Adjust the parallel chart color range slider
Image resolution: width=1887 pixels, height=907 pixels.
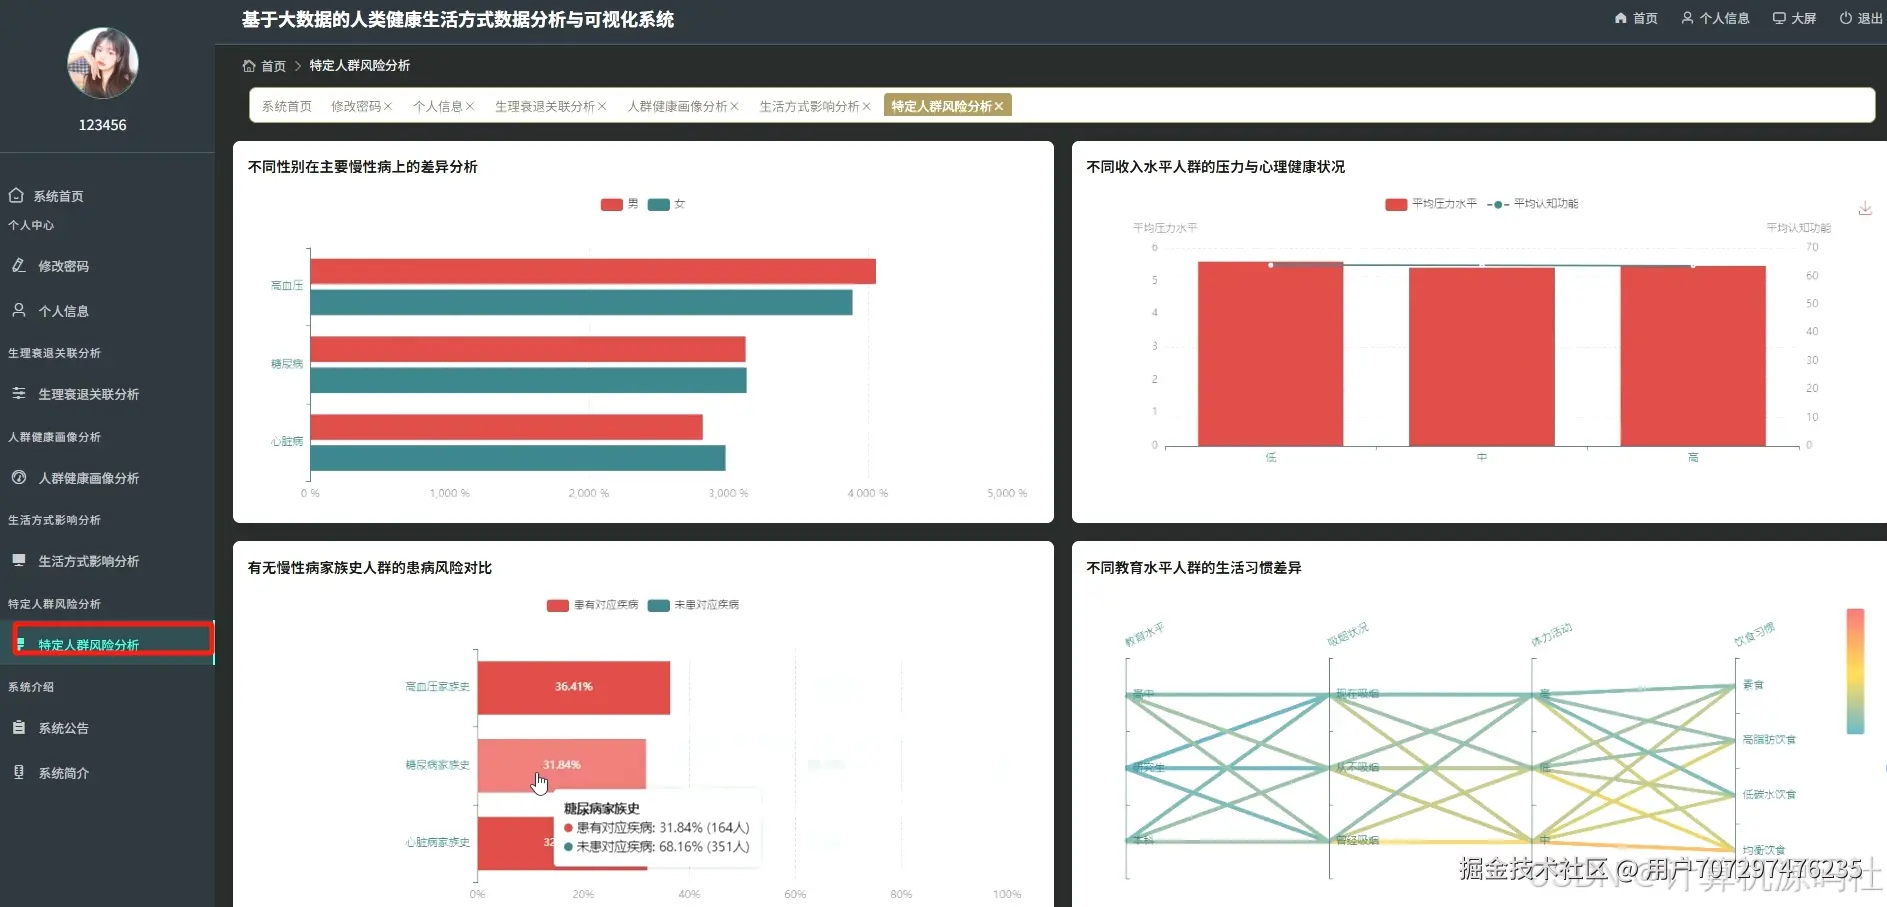(x=1855, y=671)
